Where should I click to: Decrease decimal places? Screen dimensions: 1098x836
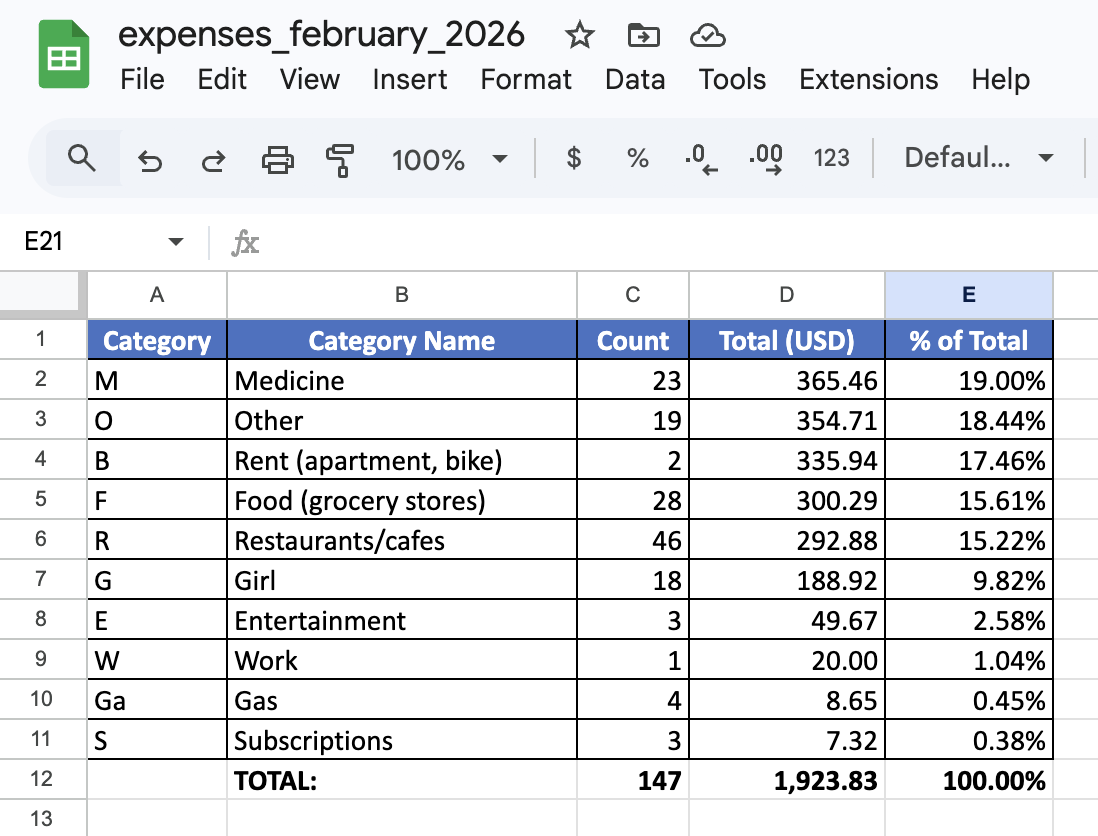(702, 159)
